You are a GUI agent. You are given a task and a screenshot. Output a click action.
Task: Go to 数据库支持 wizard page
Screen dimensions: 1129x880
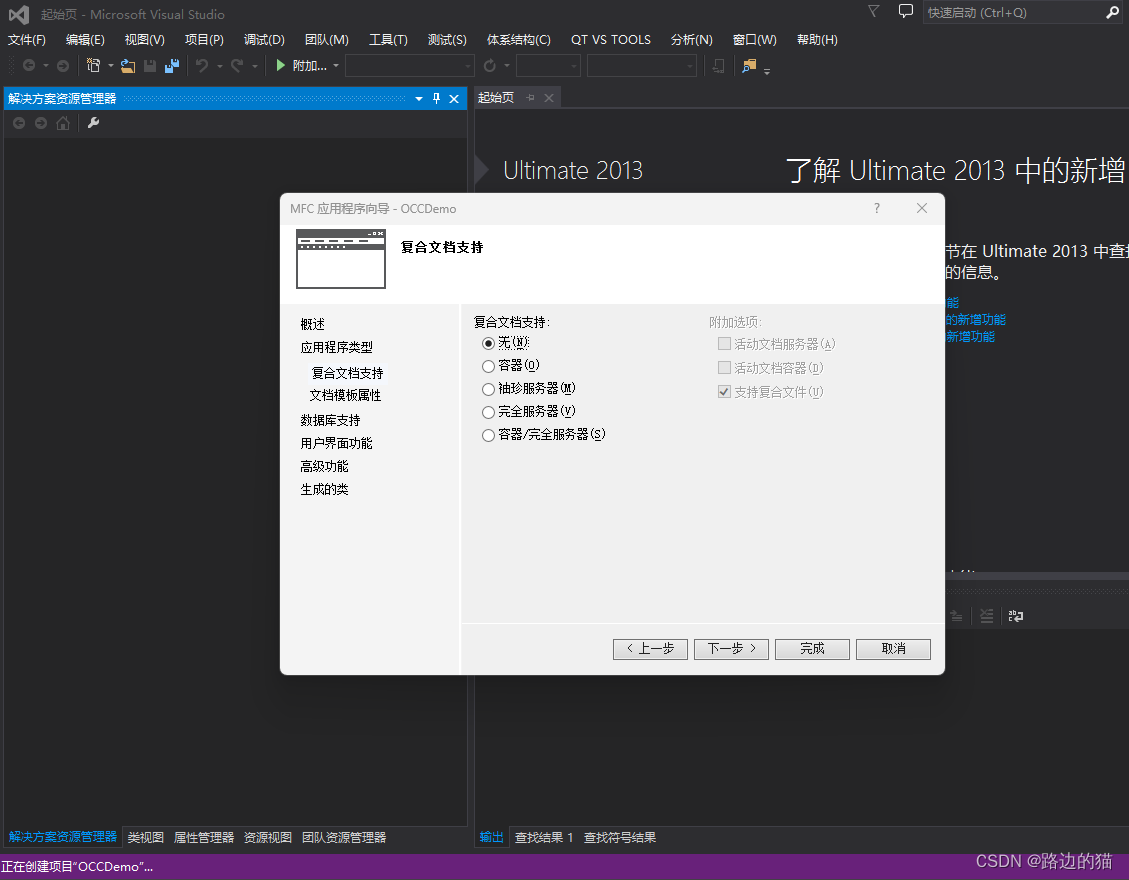[x=330, y=420]
